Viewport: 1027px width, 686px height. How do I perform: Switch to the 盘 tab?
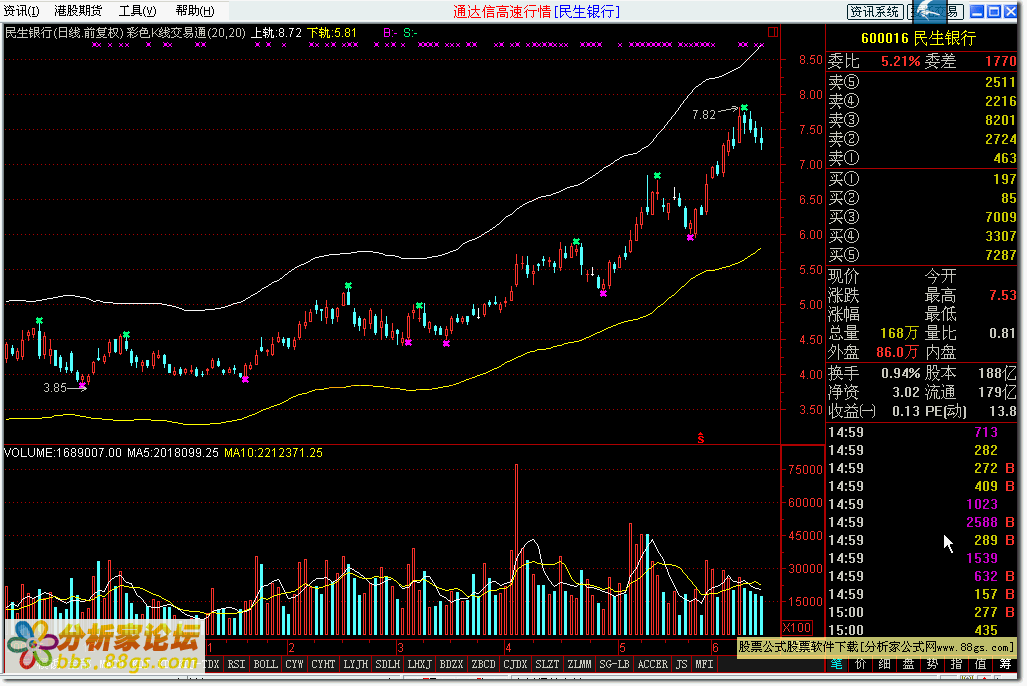coord(908,664)
